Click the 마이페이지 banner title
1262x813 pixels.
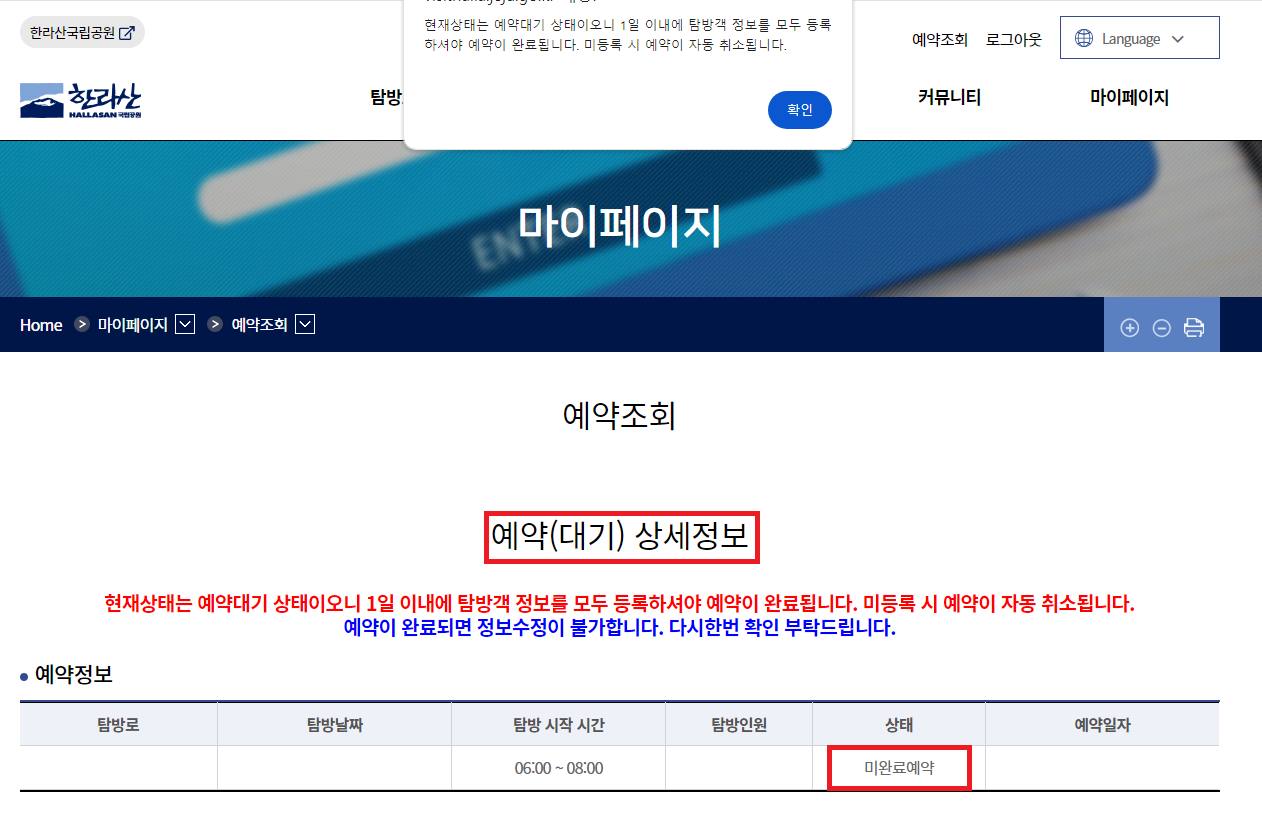[620, 225]
